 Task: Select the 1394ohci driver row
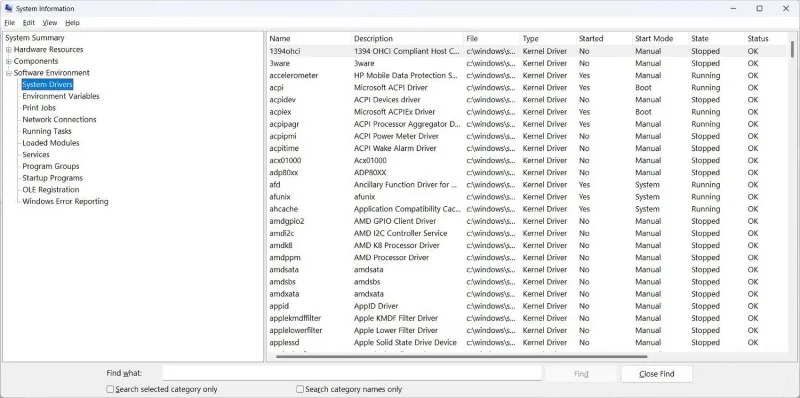click(x=527, y=52)
